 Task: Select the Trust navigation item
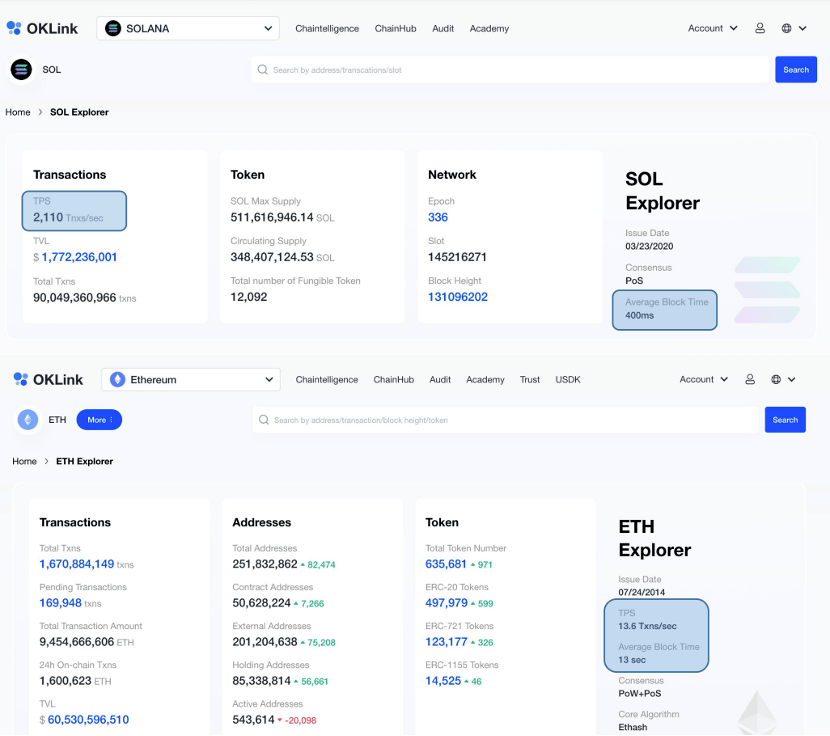click(x=530, y=380)
